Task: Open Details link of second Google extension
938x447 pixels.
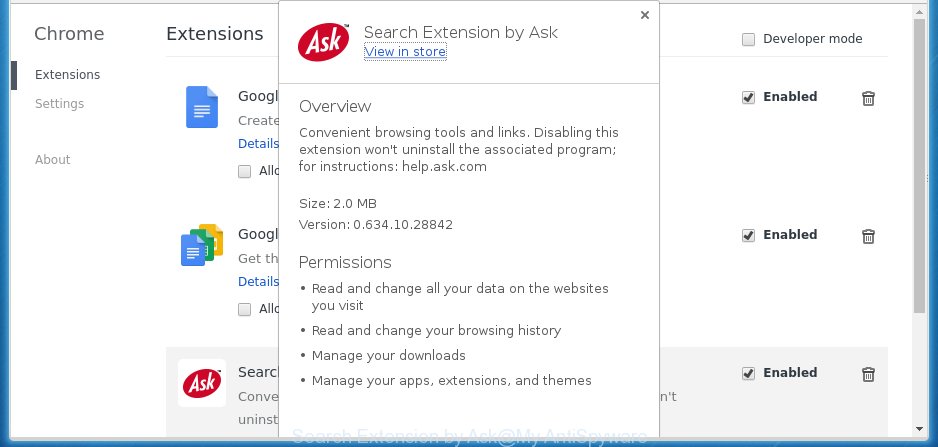Action: 258,281
